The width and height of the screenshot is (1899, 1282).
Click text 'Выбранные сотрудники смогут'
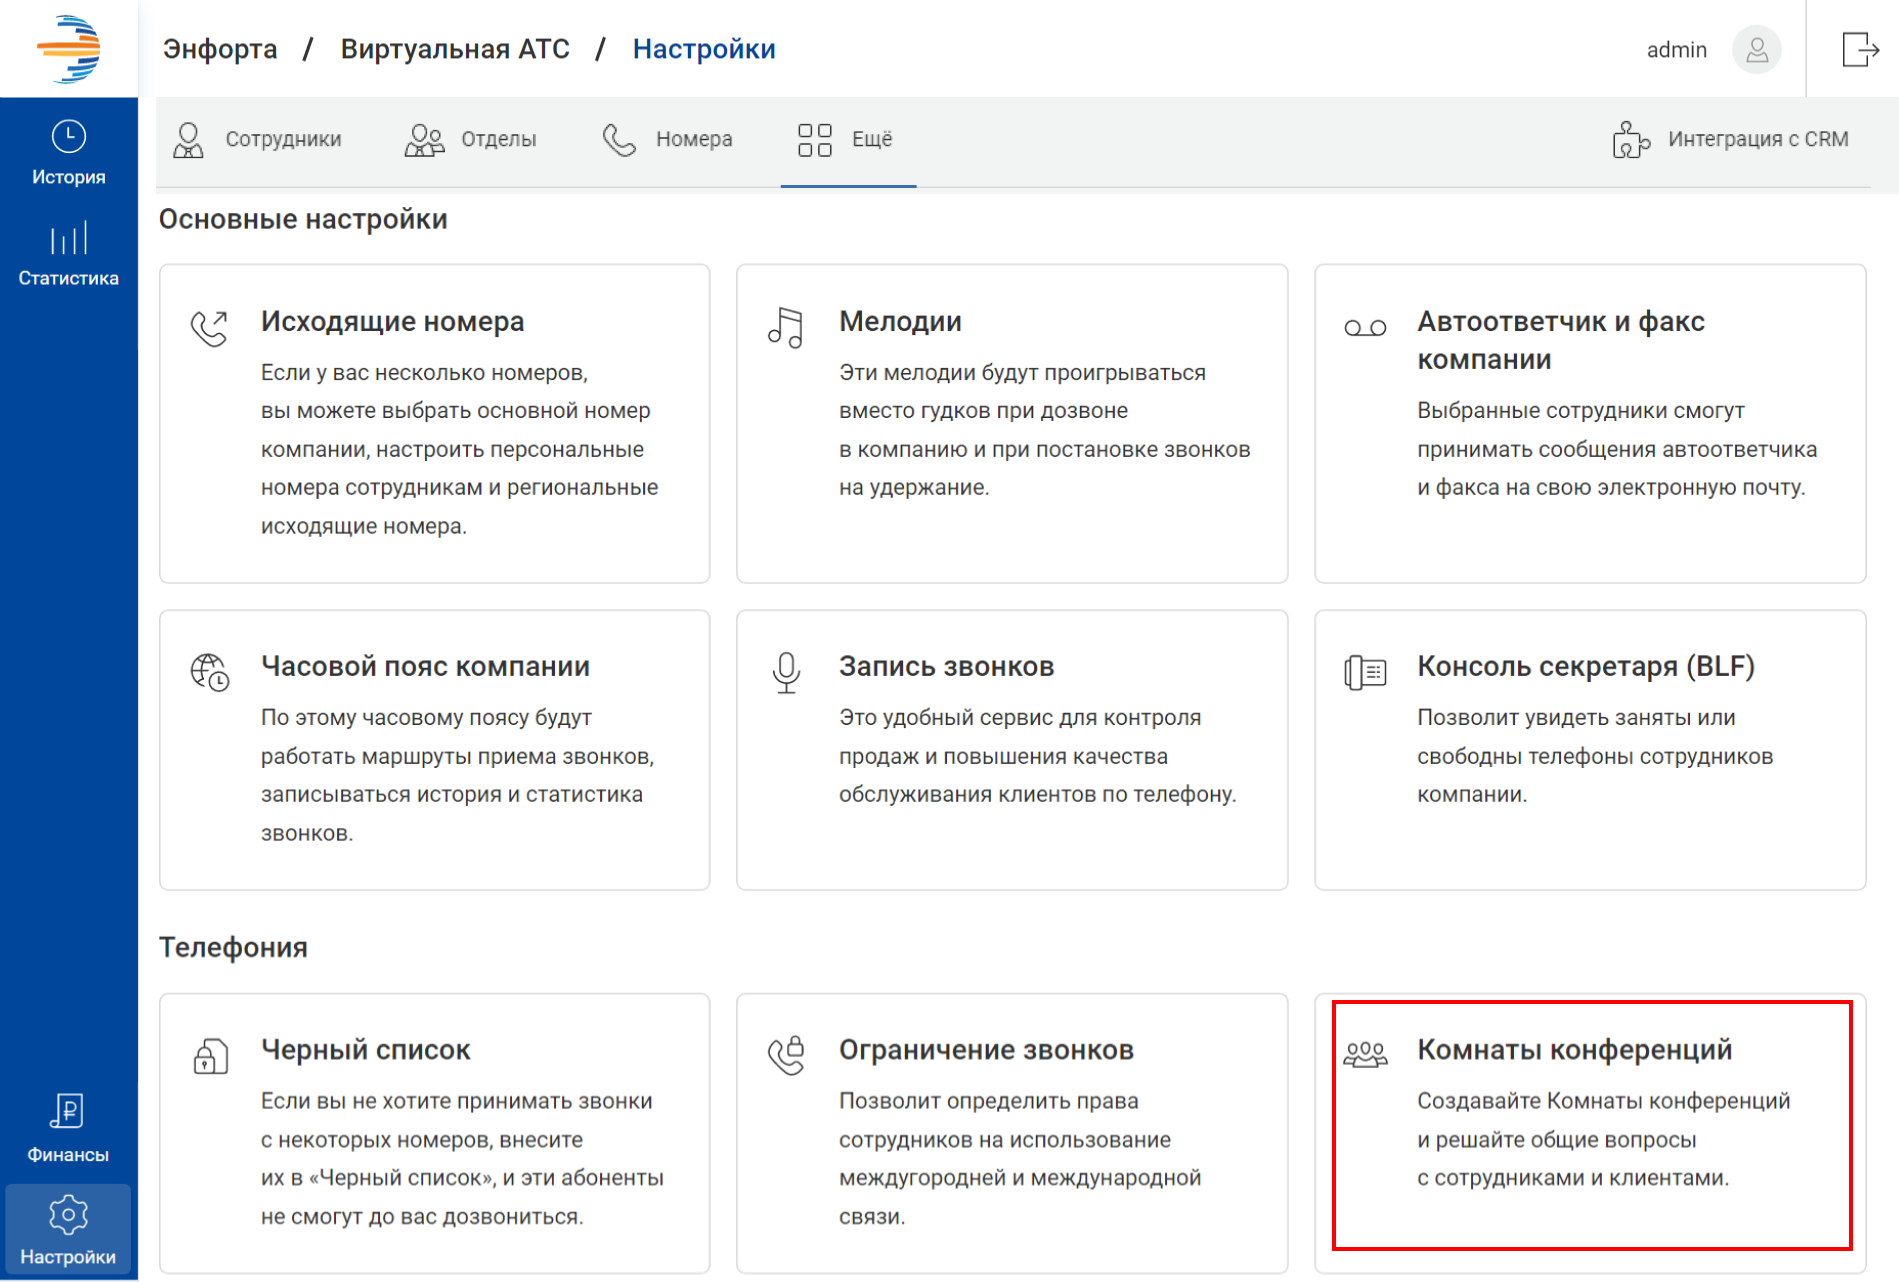(1580, 411)
